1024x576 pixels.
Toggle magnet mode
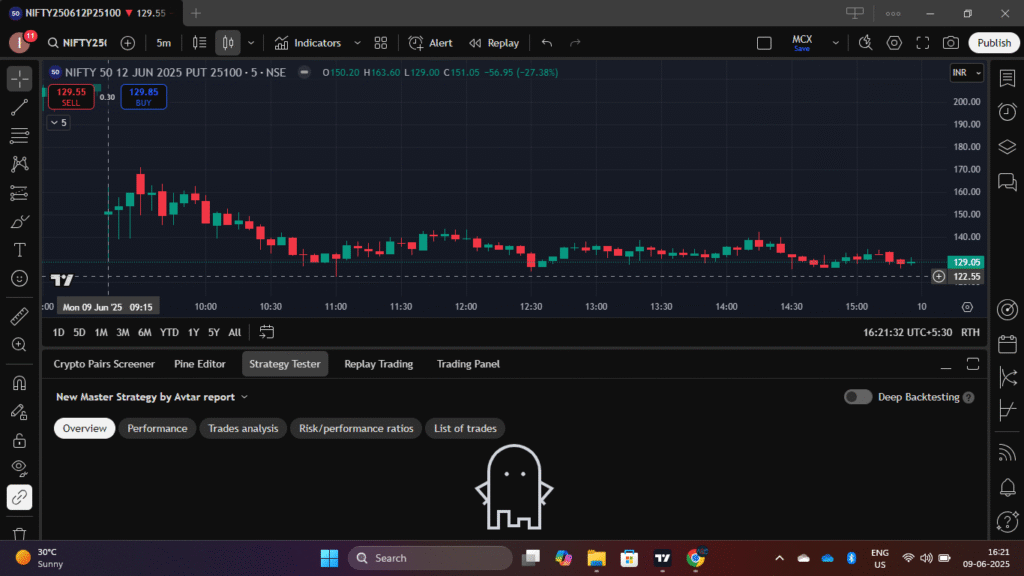[20, 383]
